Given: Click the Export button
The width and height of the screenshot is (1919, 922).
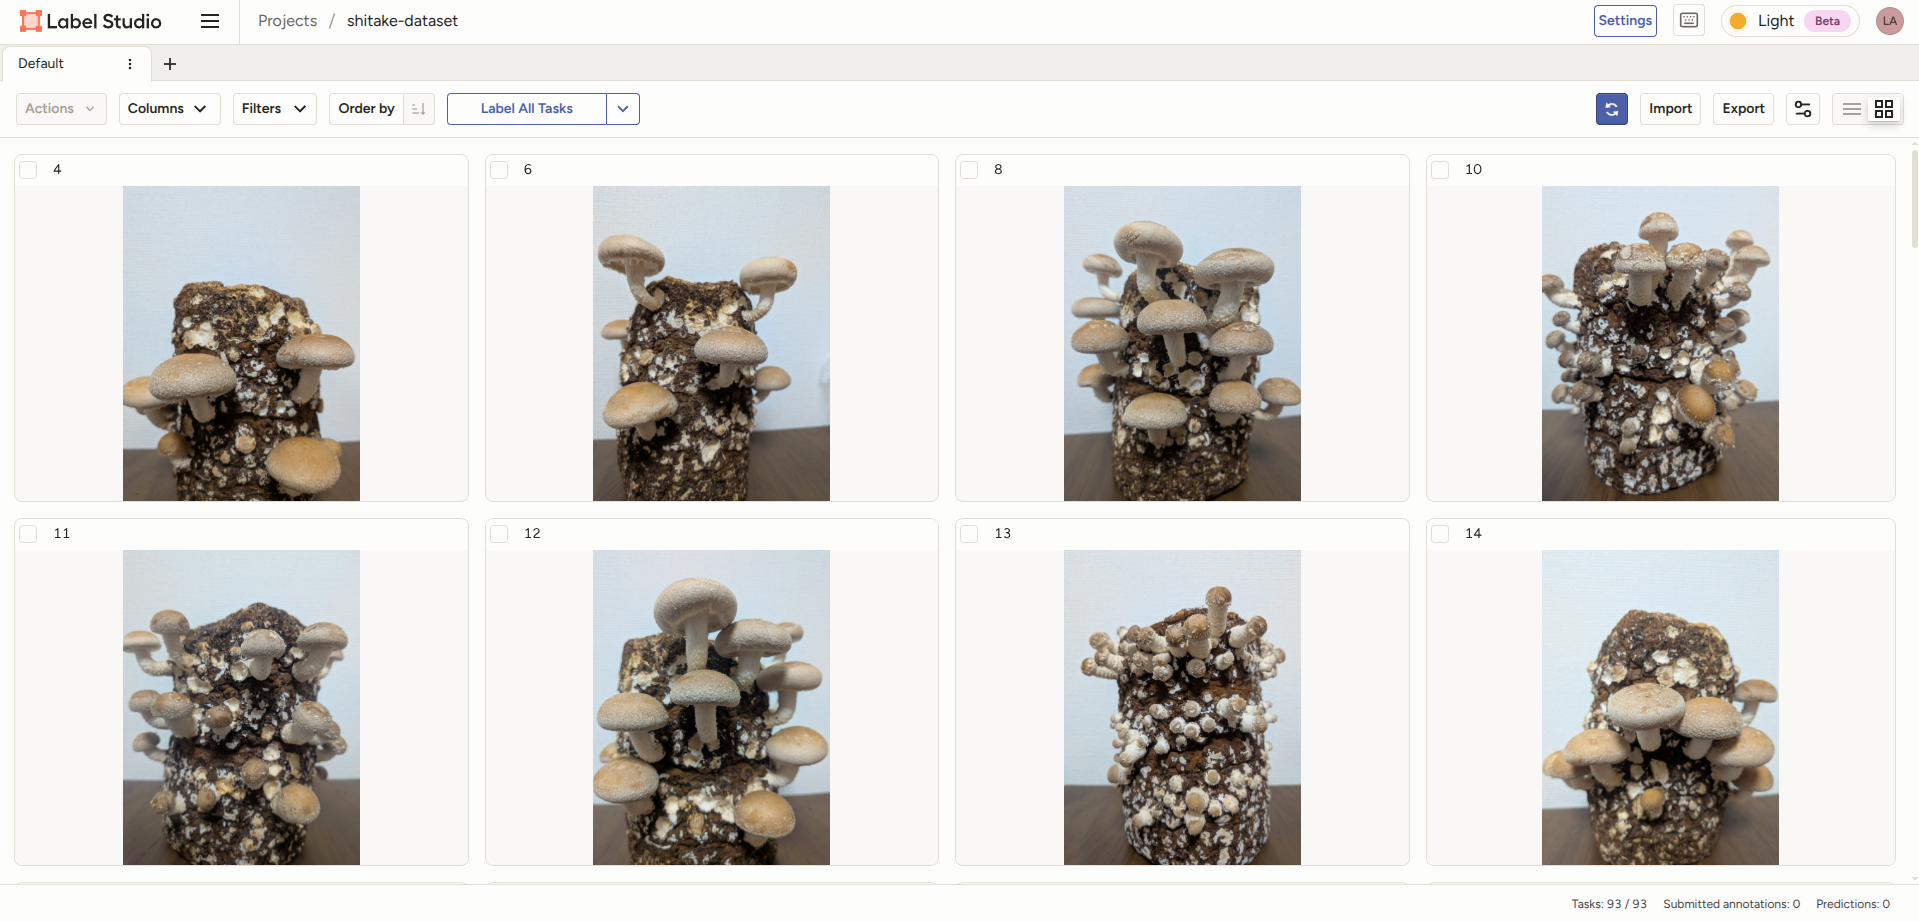Looking at the screenshot, I should [1743, 109].
